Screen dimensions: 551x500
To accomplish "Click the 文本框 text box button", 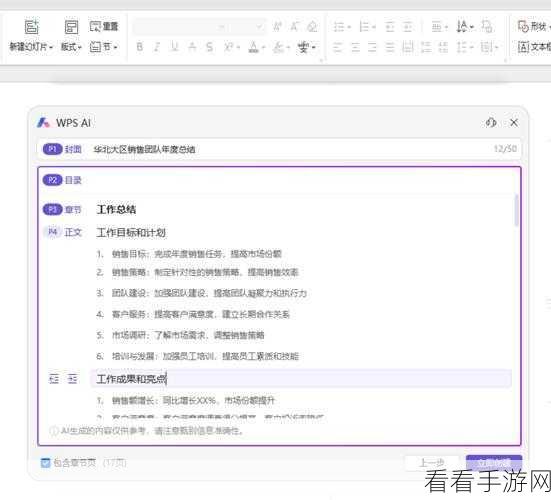I will pyautogui.click(x=534, y=47).
